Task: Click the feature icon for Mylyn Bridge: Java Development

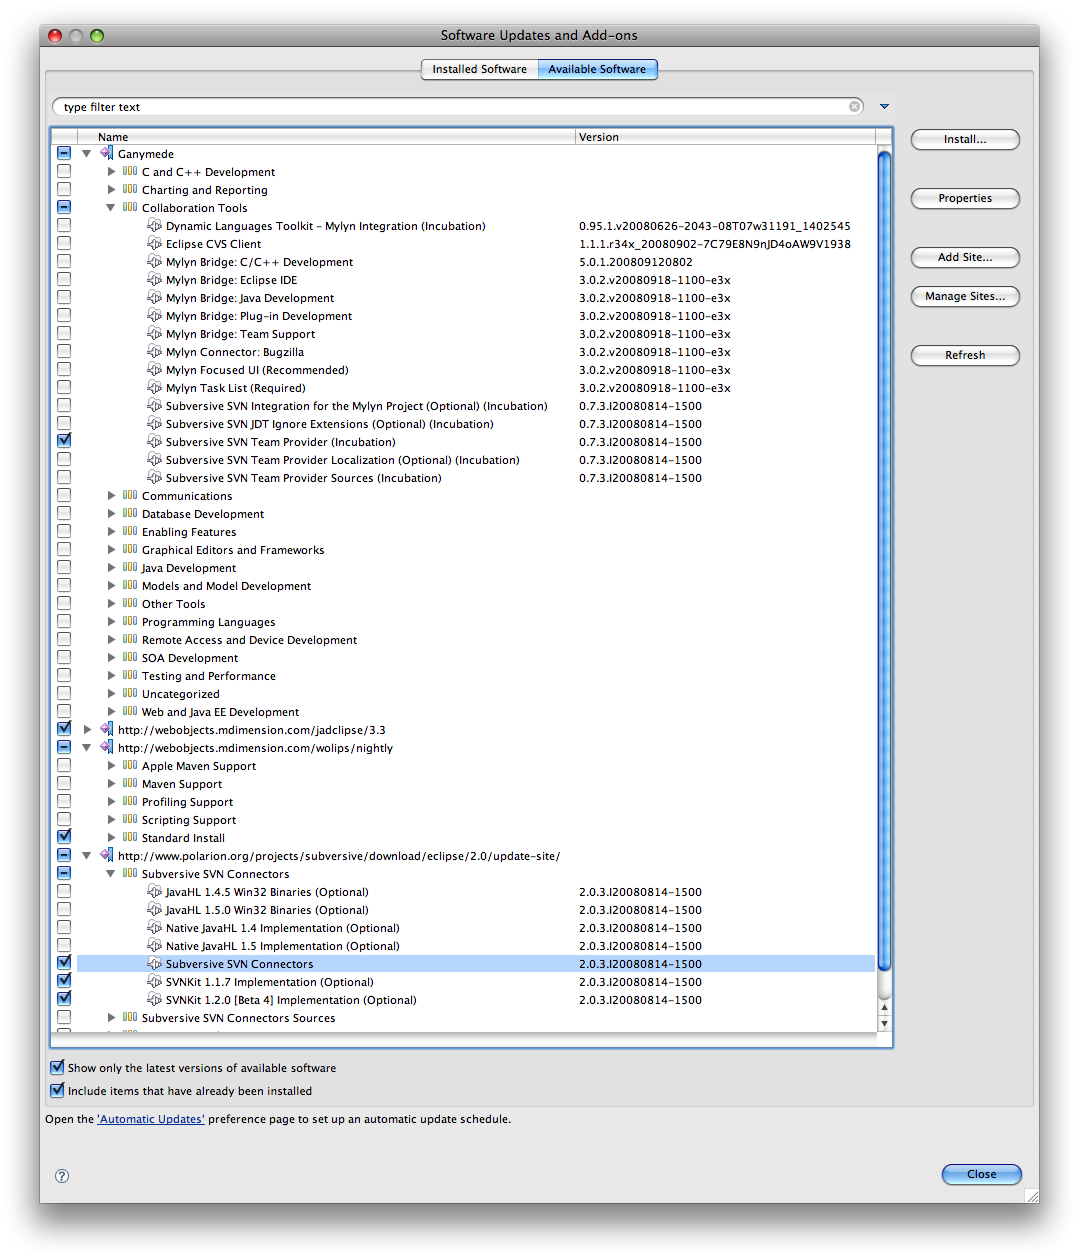Action: tap(154, 298)
